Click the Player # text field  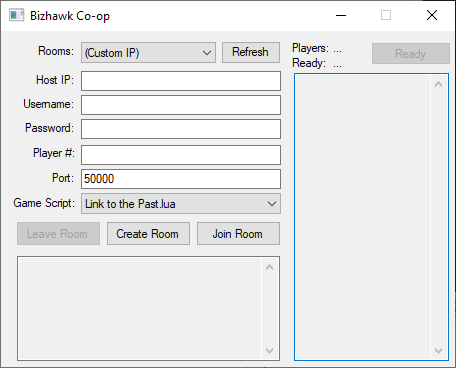click(181, 155)
